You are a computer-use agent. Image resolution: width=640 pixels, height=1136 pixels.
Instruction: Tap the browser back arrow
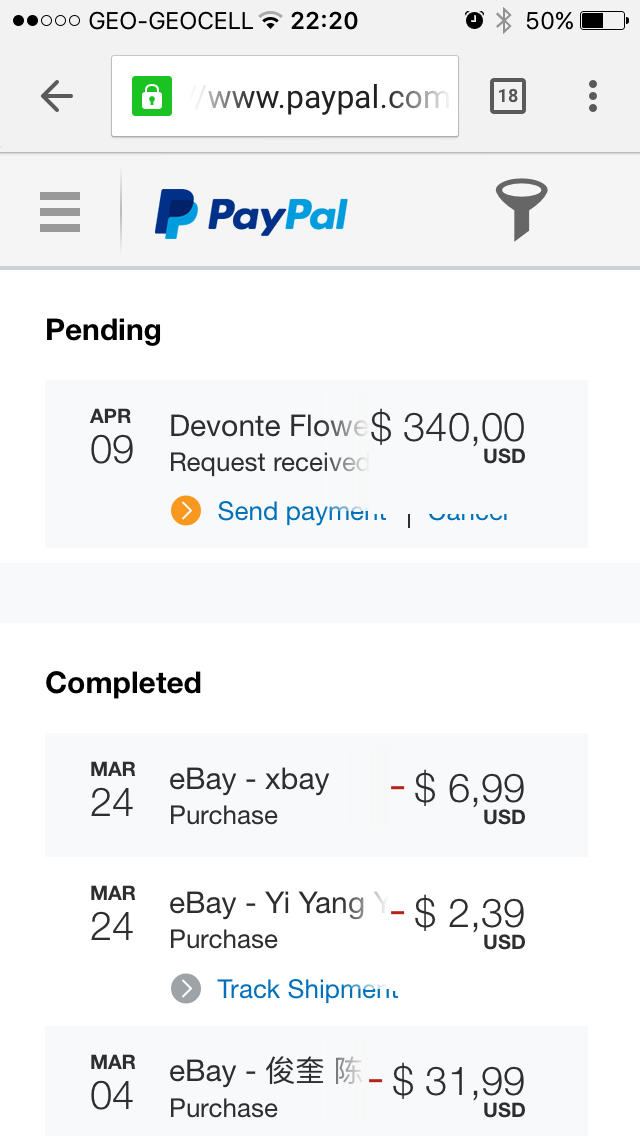[x=57, y=96]
